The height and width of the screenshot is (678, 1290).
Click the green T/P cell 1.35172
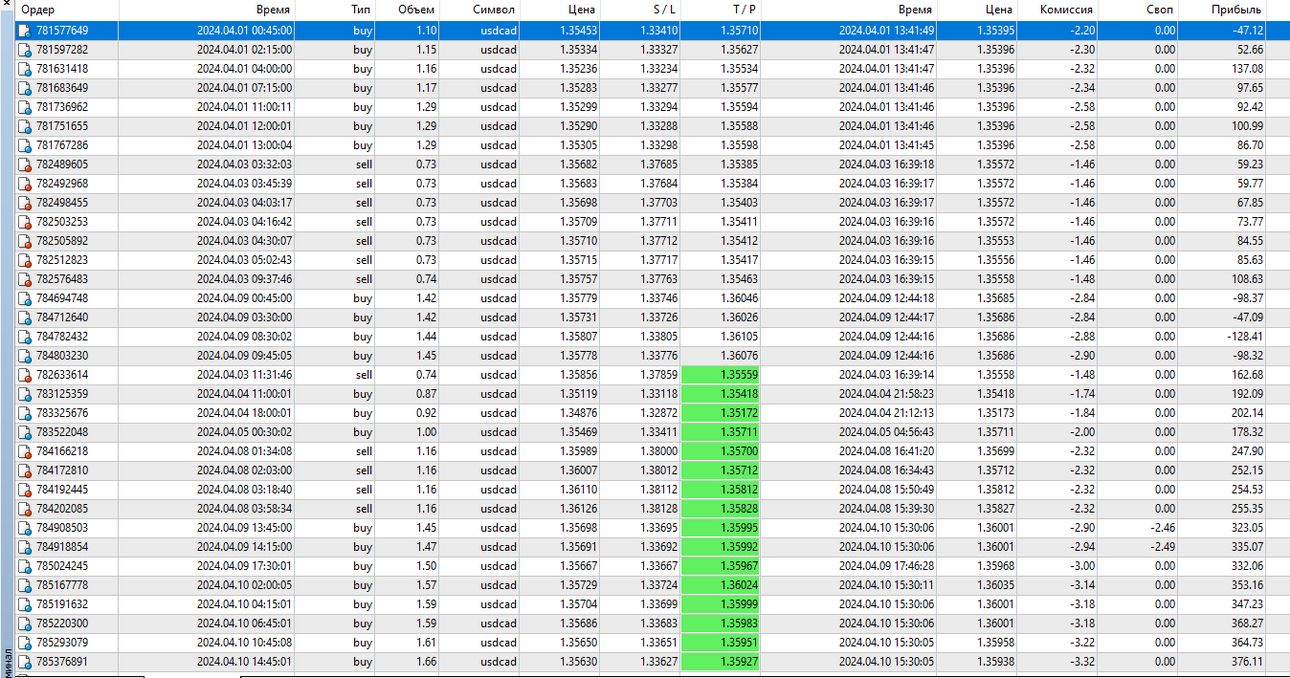pos(721,413)
